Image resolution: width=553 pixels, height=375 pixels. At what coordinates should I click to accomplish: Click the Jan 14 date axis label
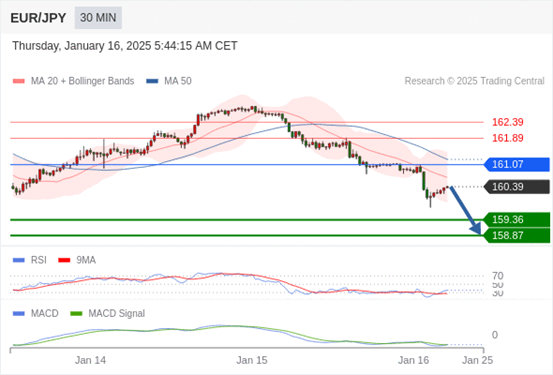point(90,360)
